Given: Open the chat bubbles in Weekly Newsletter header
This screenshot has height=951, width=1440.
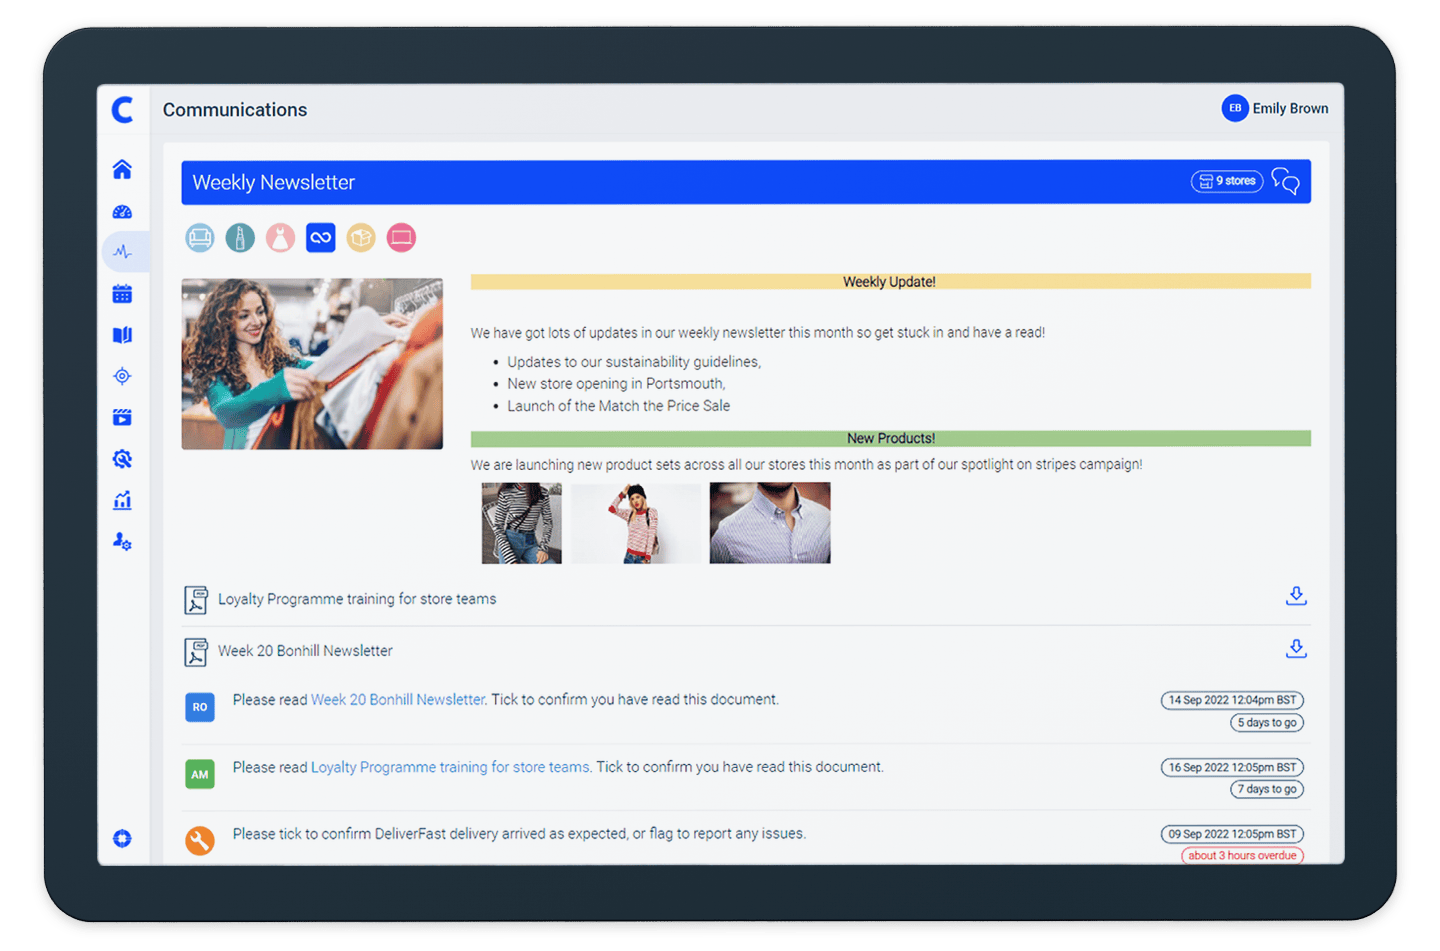Looking at the screenshot, I should (1286, 181).
